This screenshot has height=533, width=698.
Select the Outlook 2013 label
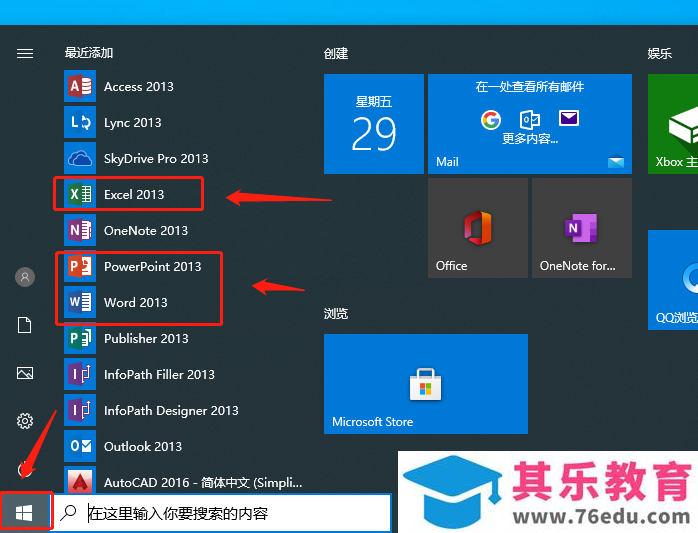[x=143, y=447]
